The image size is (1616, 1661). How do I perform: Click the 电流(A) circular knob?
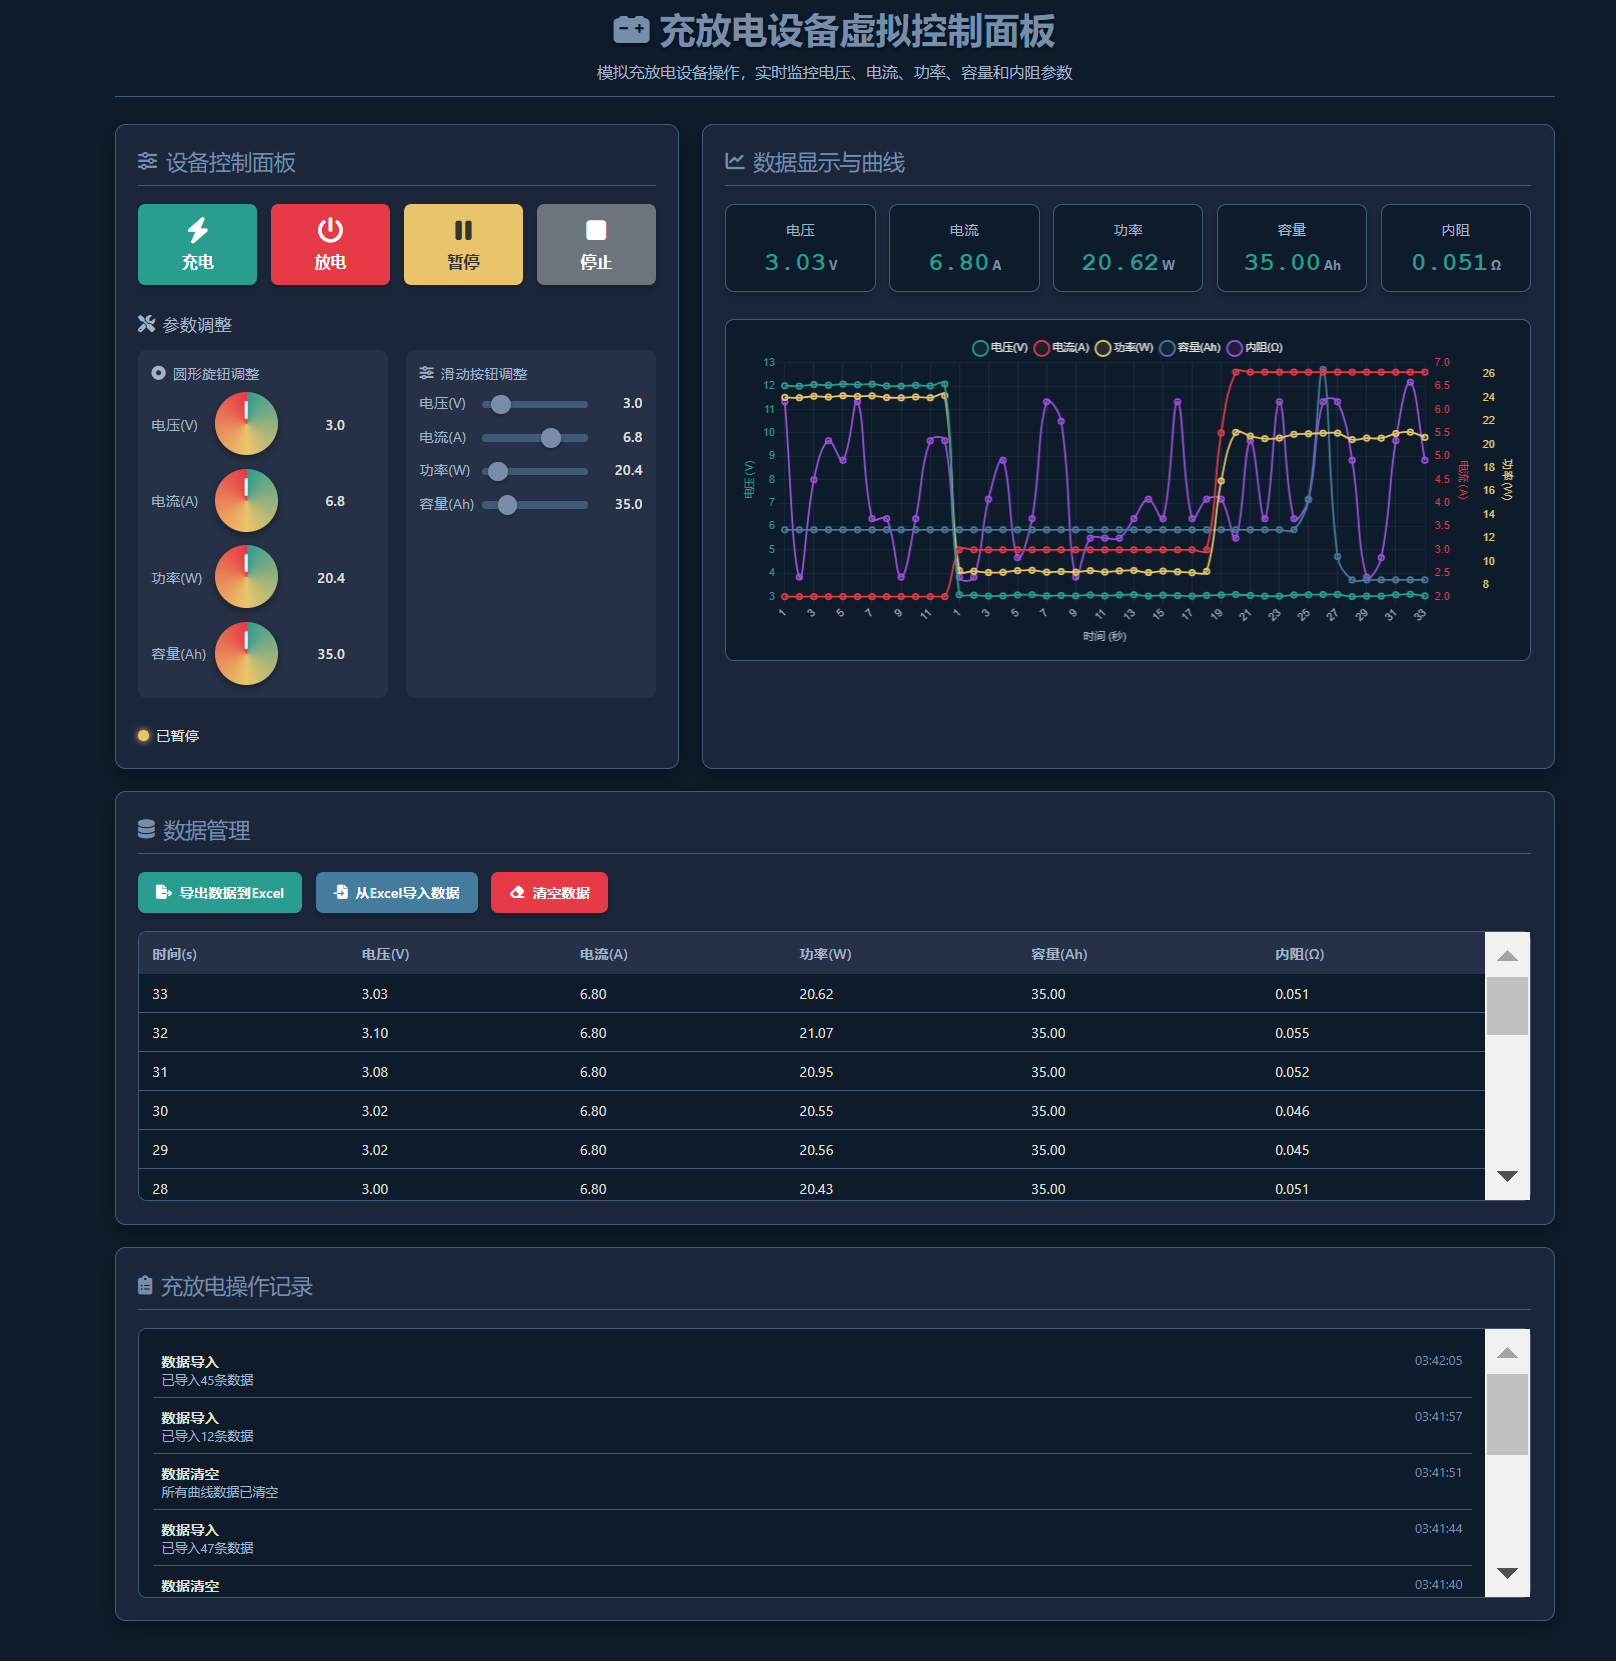pyautogui.click(x=247, y=501)
